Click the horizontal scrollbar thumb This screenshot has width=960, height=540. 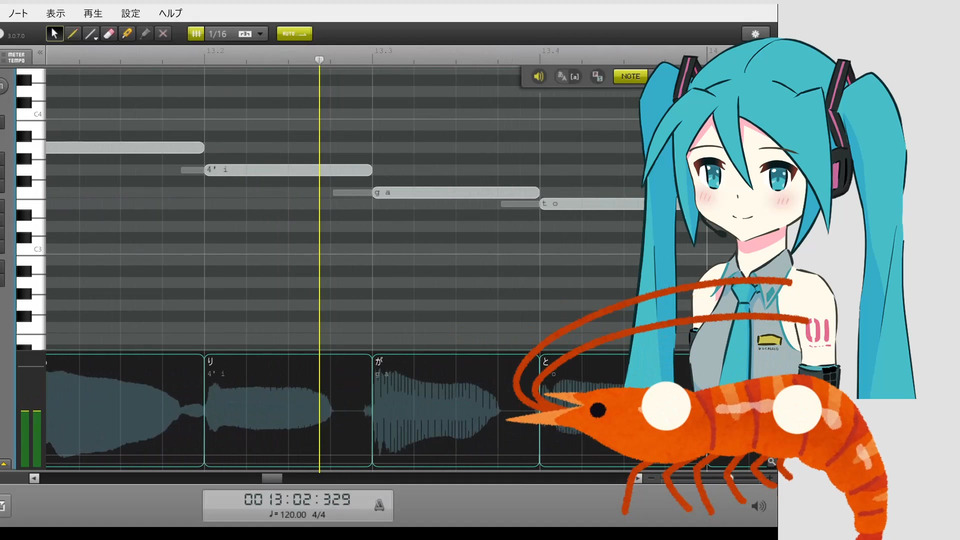tap(272, 478)
